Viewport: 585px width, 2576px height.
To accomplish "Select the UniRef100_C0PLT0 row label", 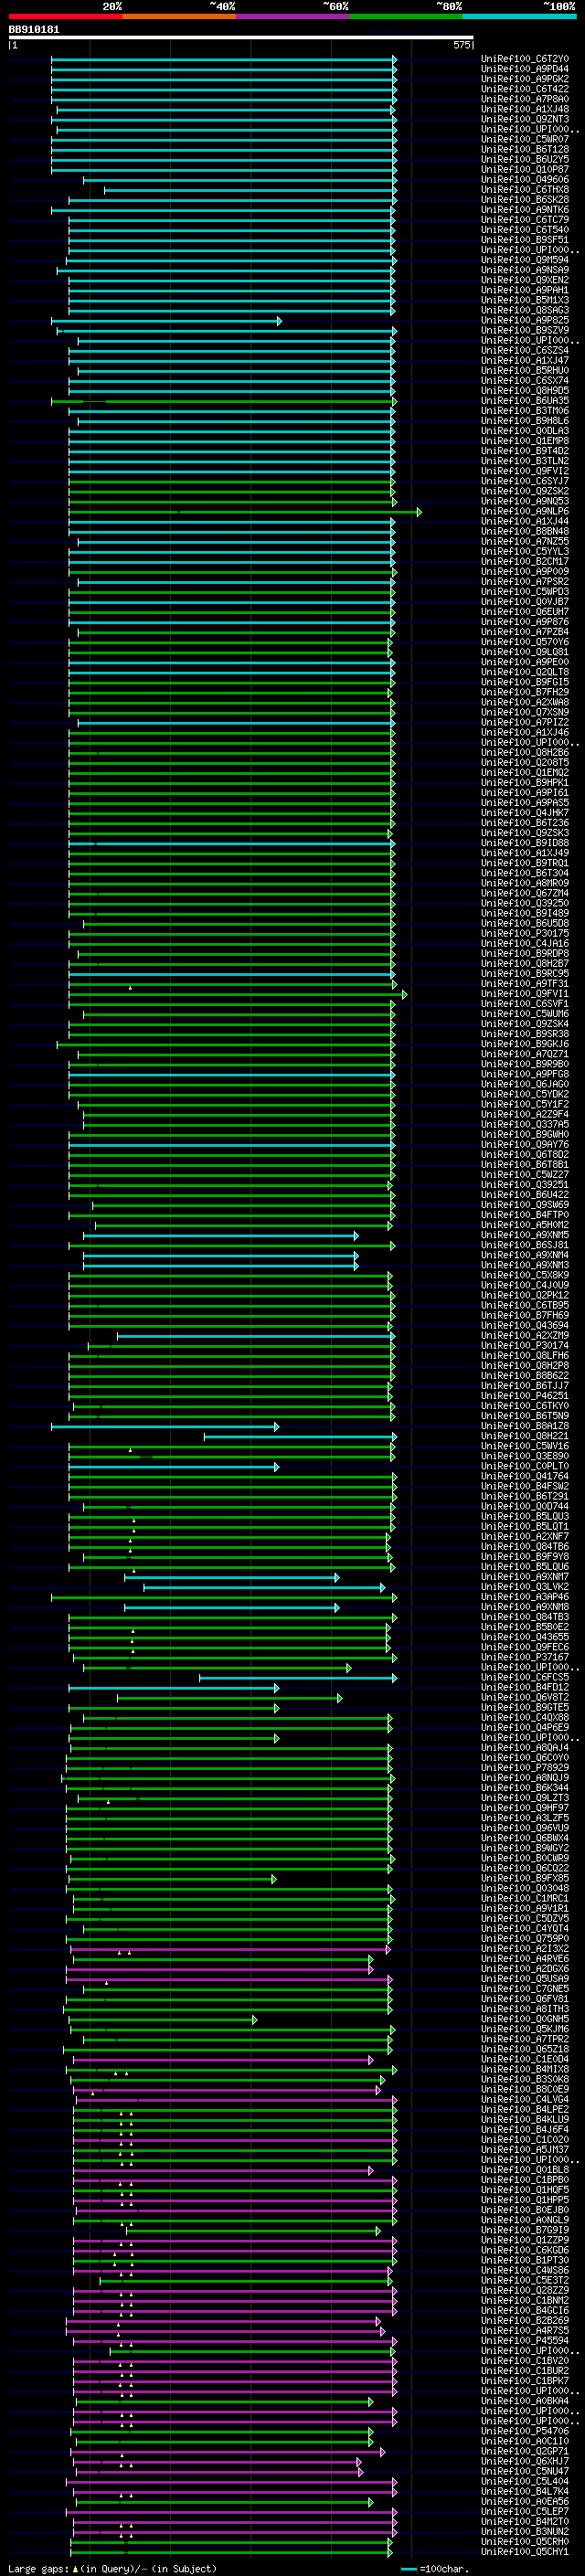I will tap(524, 1466).
